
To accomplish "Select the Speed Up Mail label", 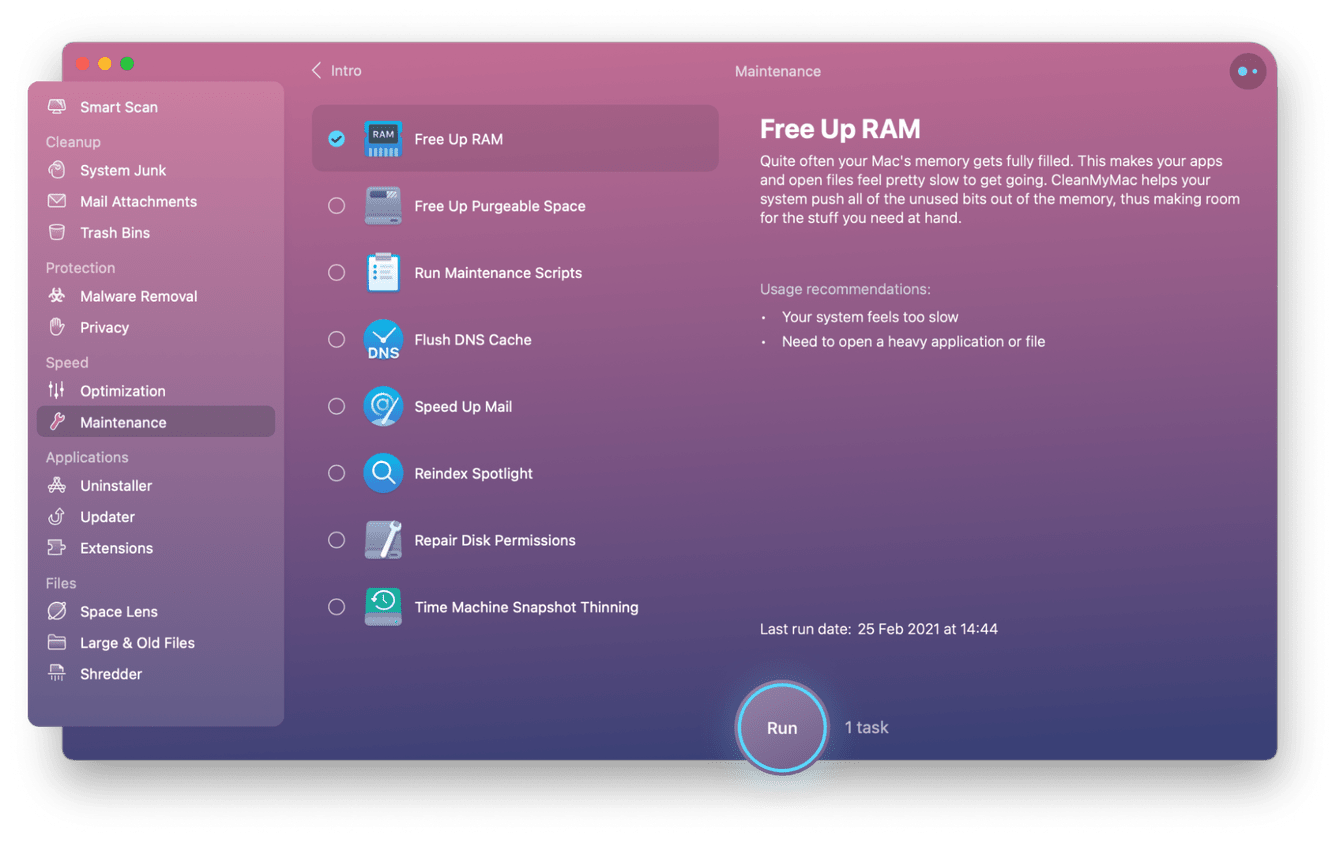I will [463, 407].
